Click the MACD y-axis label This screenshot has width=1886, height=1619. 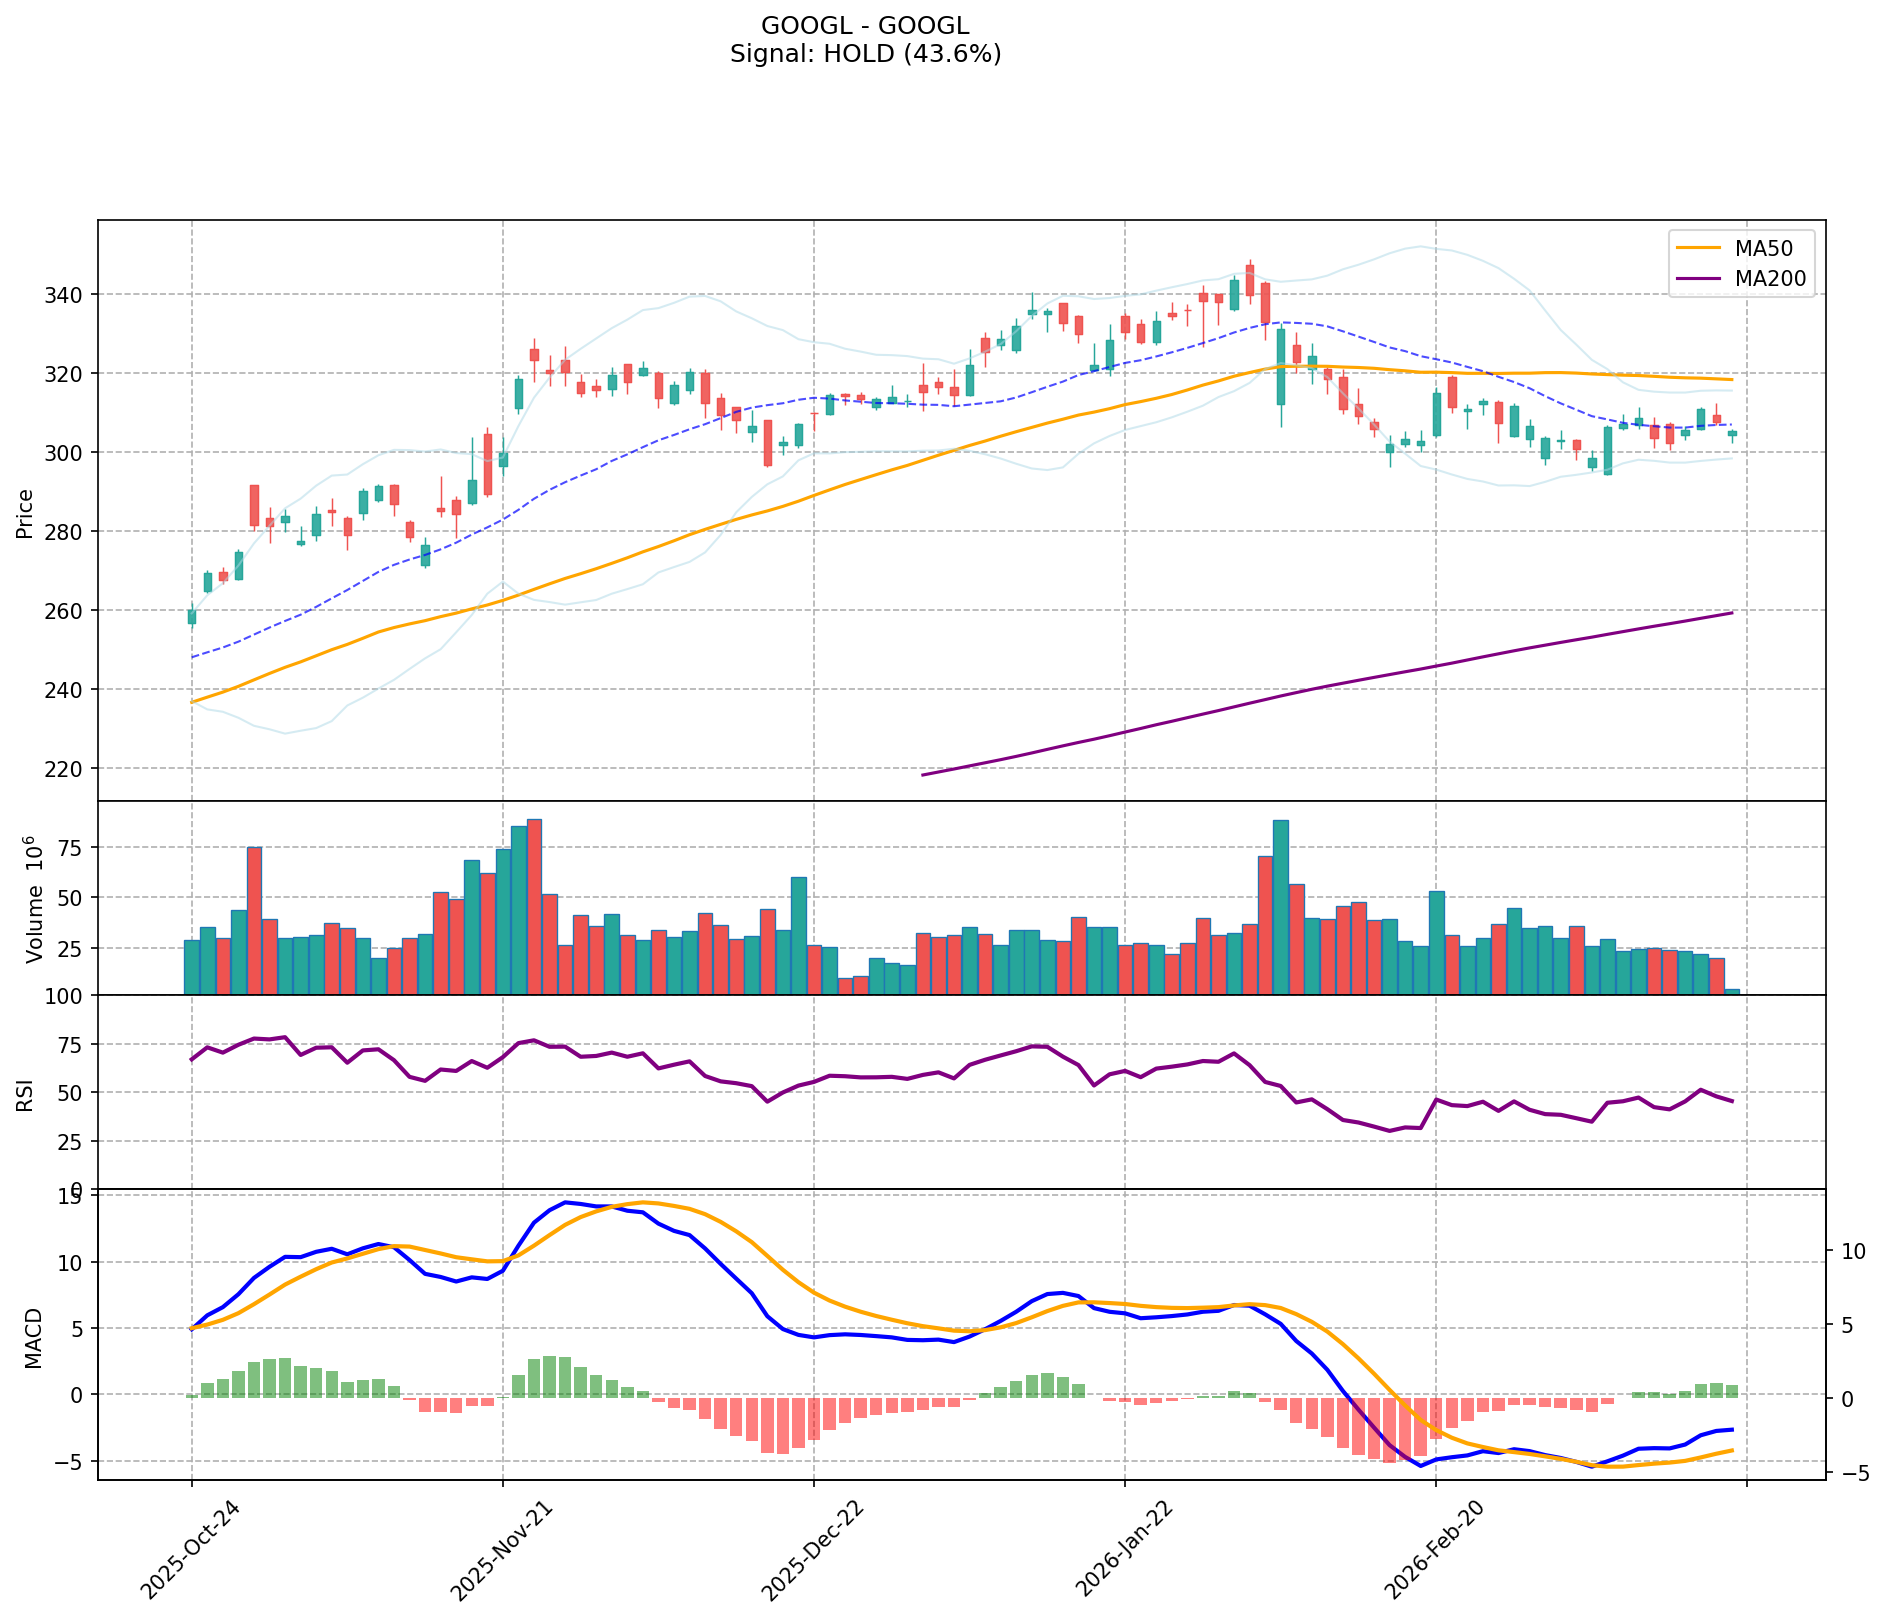coord(33,1337)
